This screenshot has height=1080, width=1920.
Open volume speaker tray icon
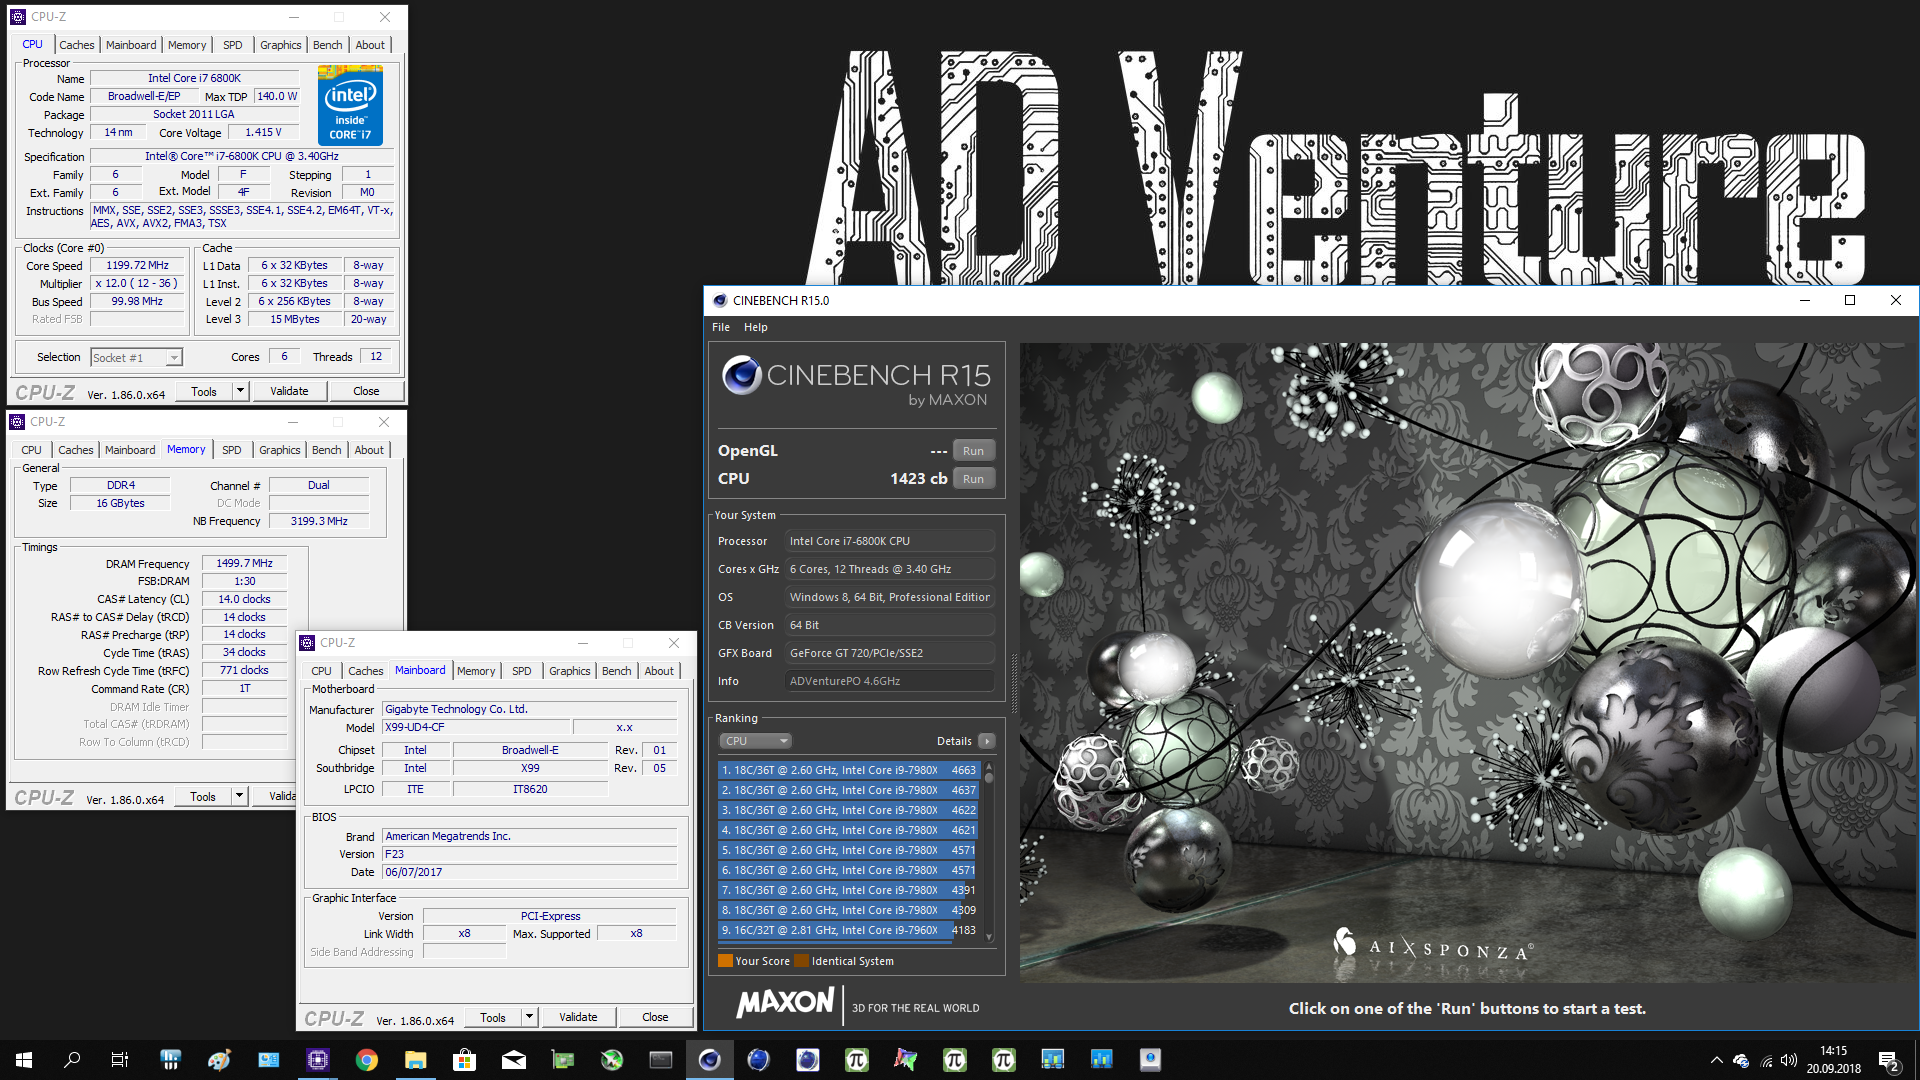(1789, 1060)
